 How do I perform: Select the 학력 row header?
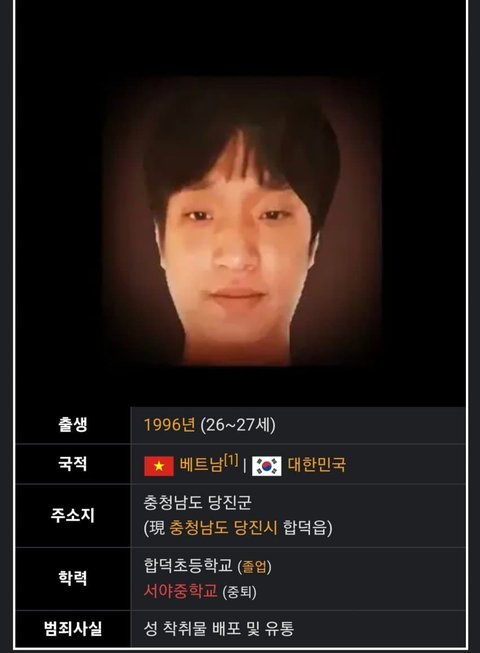coord(73,578)
